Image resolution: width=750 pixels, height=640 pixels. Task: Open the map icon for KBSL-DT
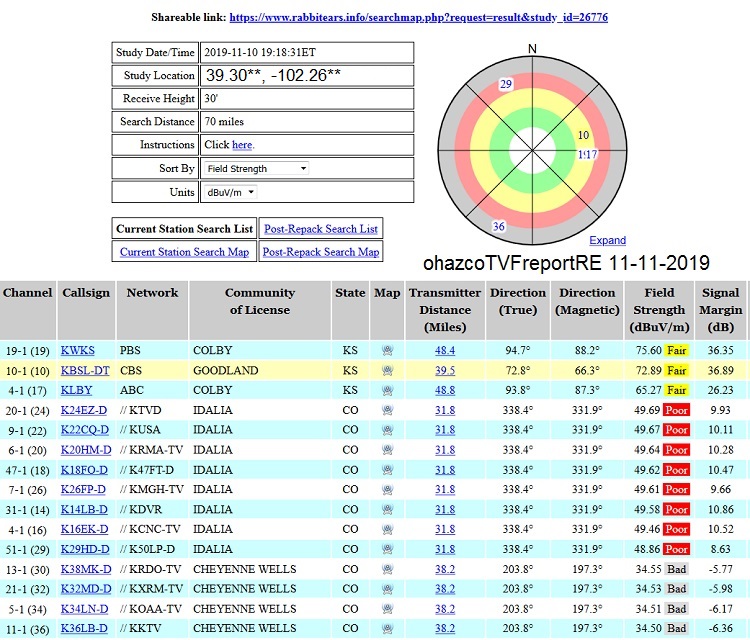387,371
